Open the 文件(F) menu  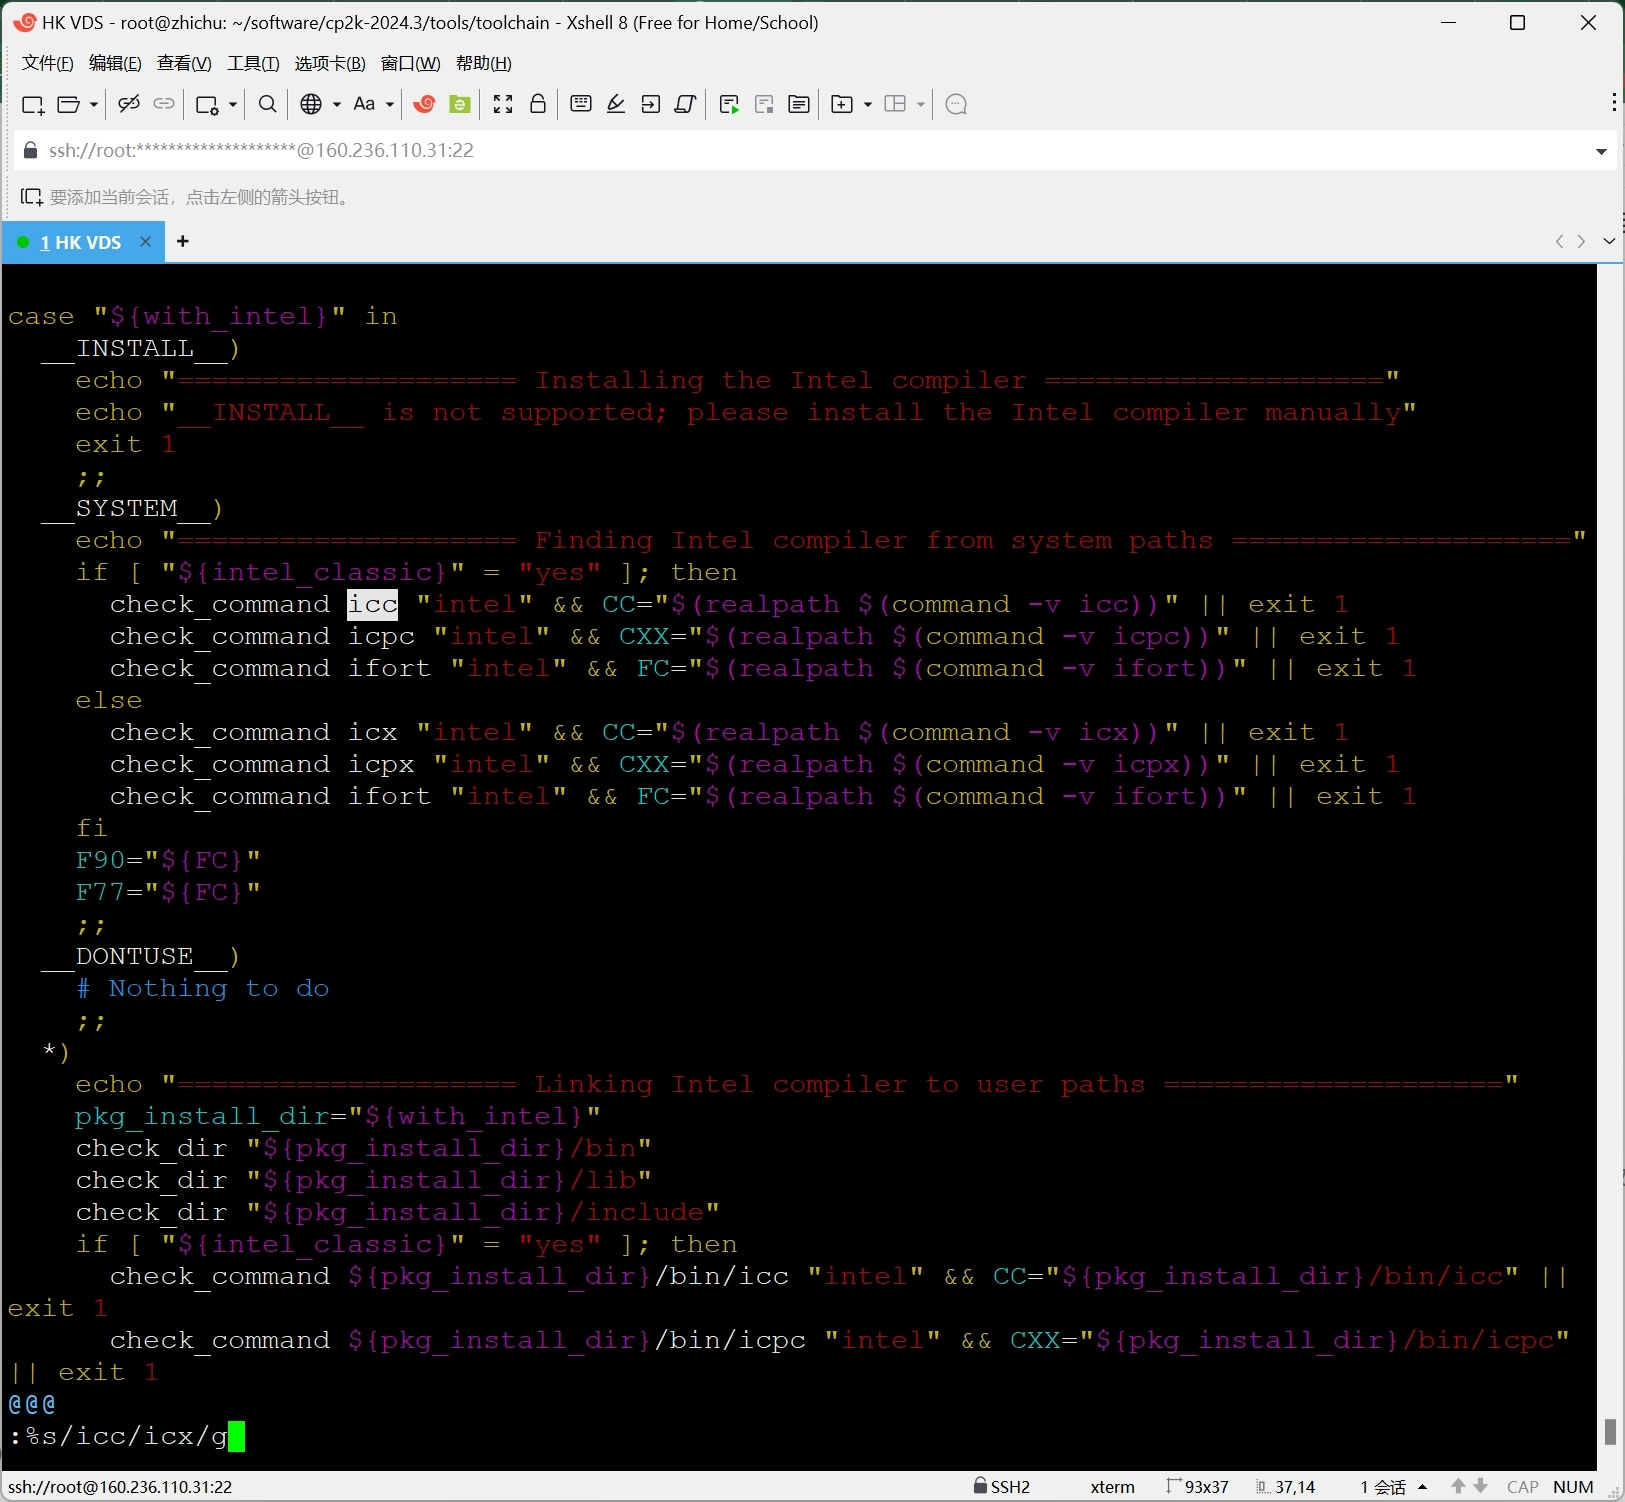(48, 63)
